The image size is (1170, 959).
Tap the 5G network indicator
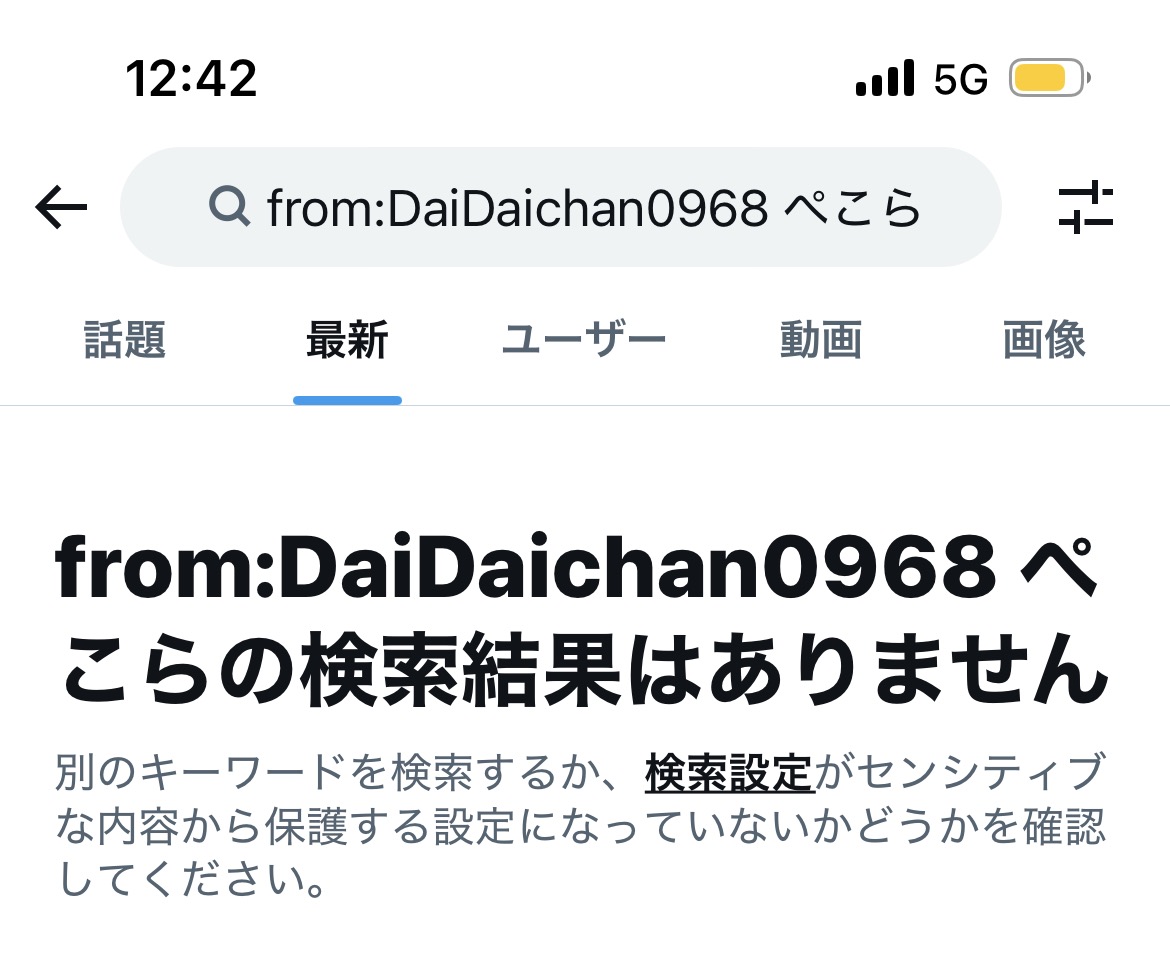[961, 78]
